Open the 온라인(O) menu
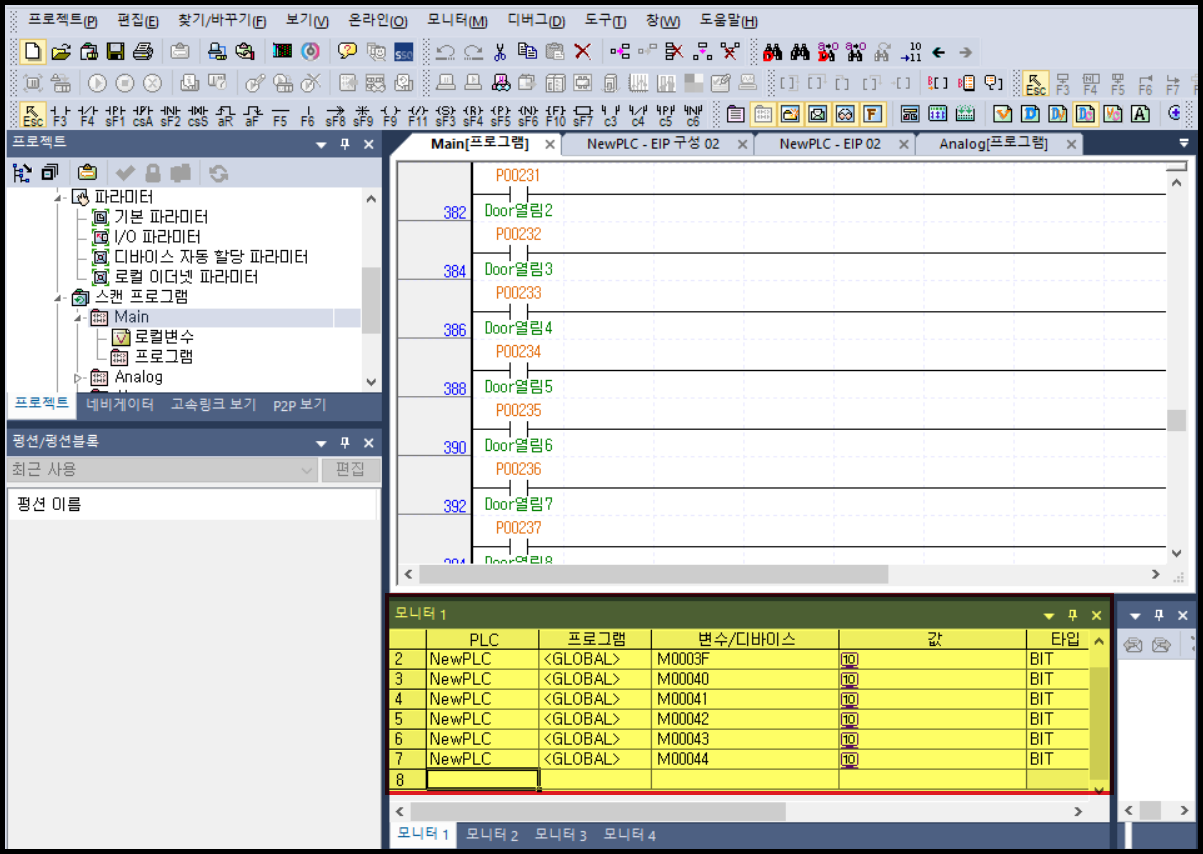Screen dimensions: 1203x854 tap(378, 21)
